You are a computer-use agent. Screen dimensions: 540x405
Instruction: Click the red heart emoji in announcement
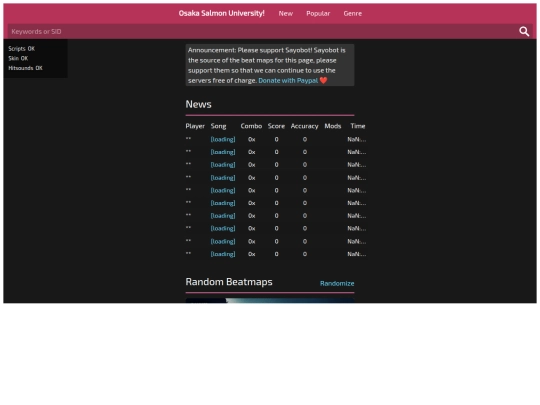point(323,81)
